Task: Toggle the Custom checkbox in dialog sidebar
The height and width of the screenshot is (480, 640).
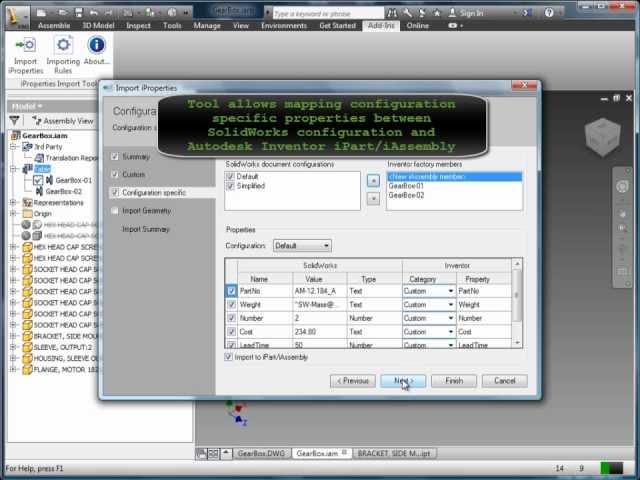Action: 115,174
